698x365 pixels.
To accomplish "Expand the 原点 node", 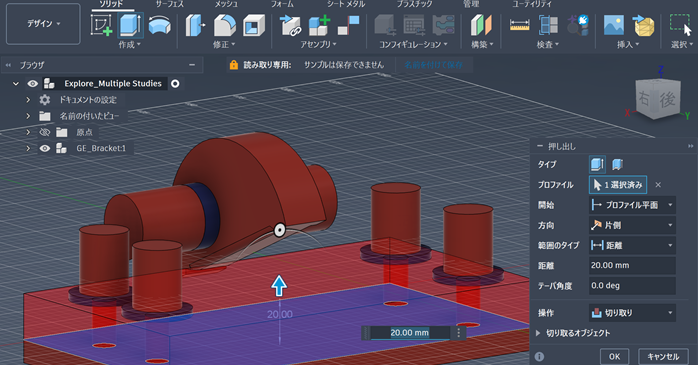I will 28,132.
